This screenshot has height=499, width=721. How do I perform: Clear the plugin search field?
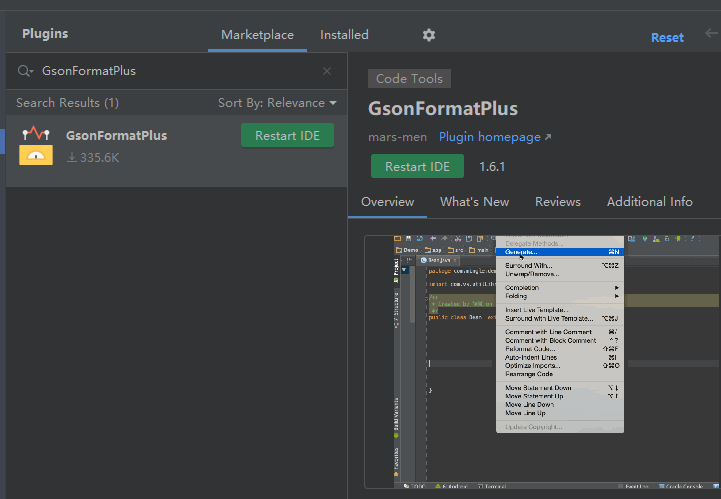(327, 71)
